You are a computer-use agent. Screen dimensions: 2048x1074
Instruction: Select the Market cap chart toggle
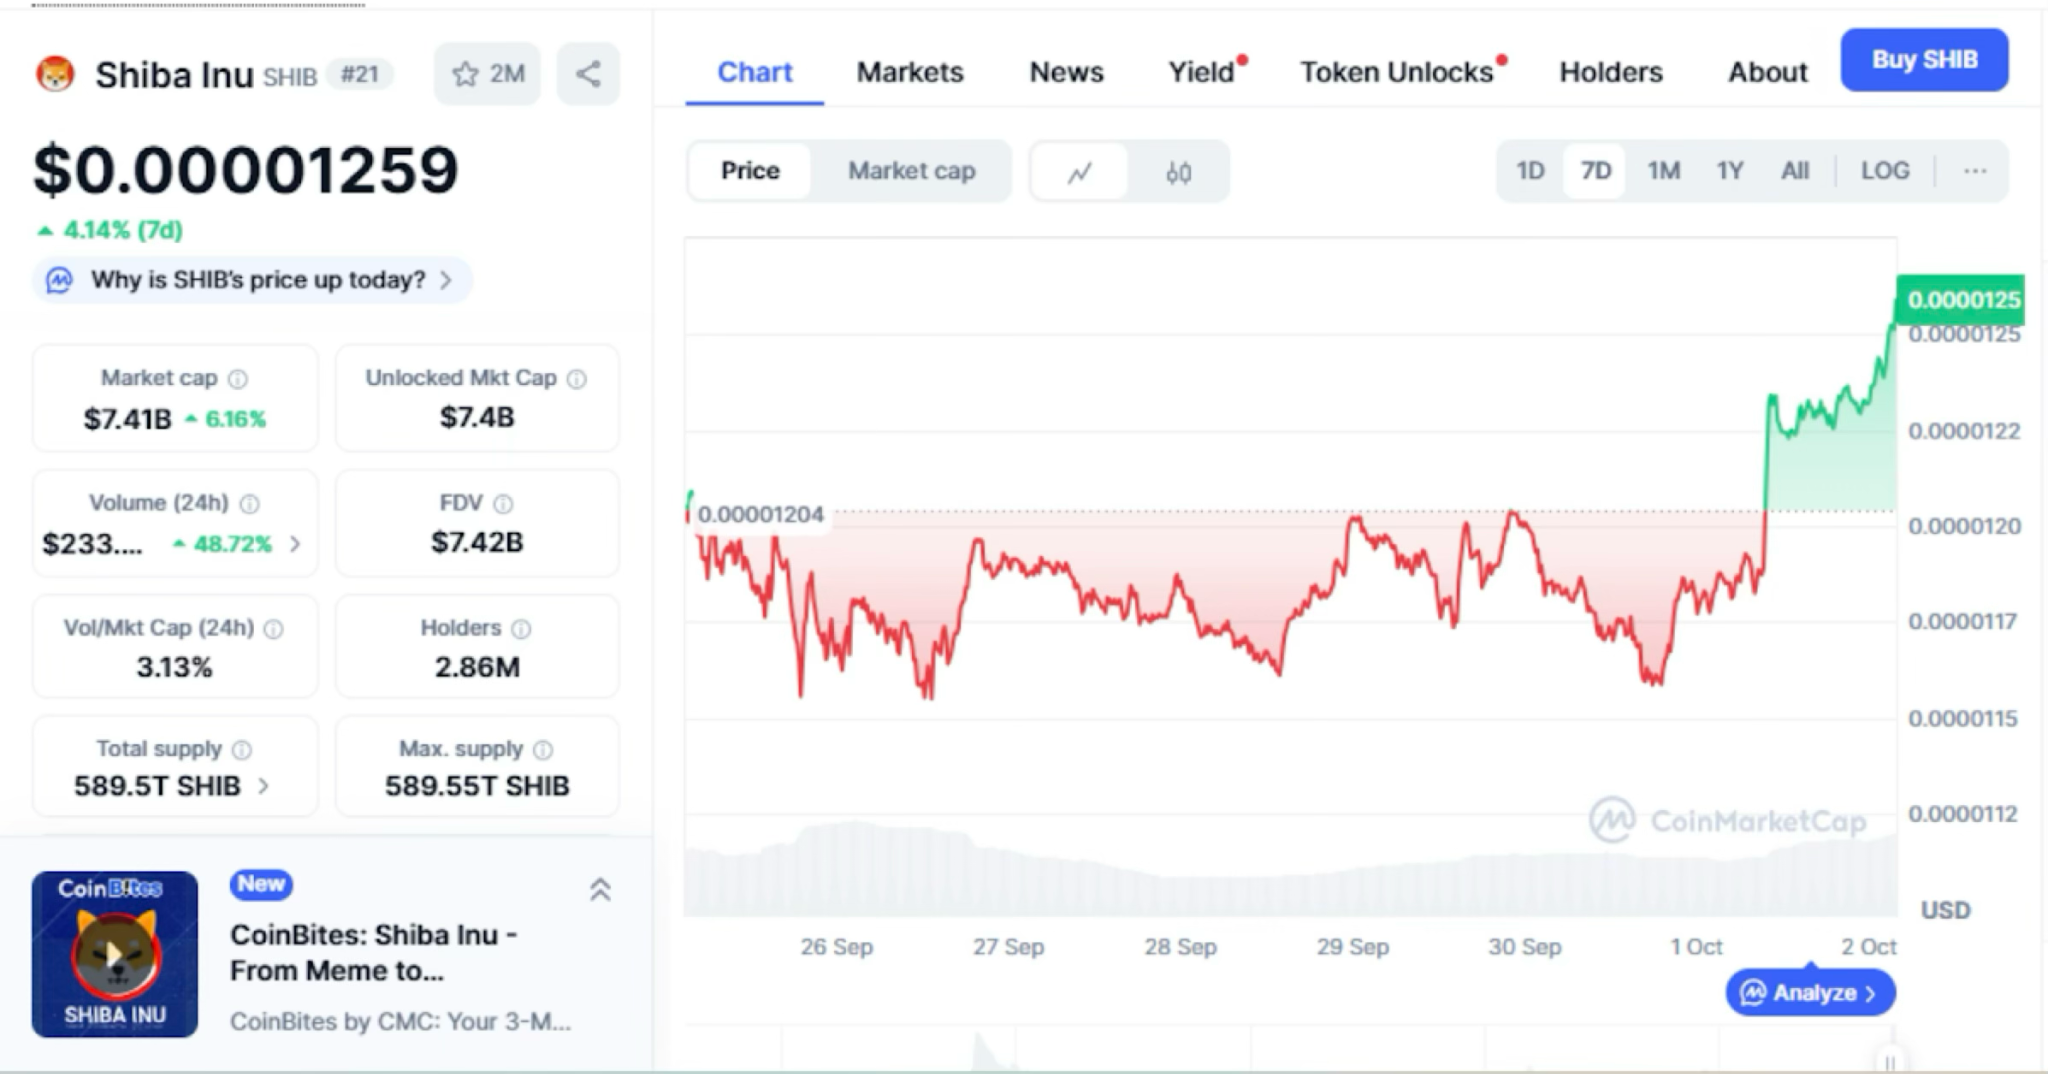(x=911, y=171)
